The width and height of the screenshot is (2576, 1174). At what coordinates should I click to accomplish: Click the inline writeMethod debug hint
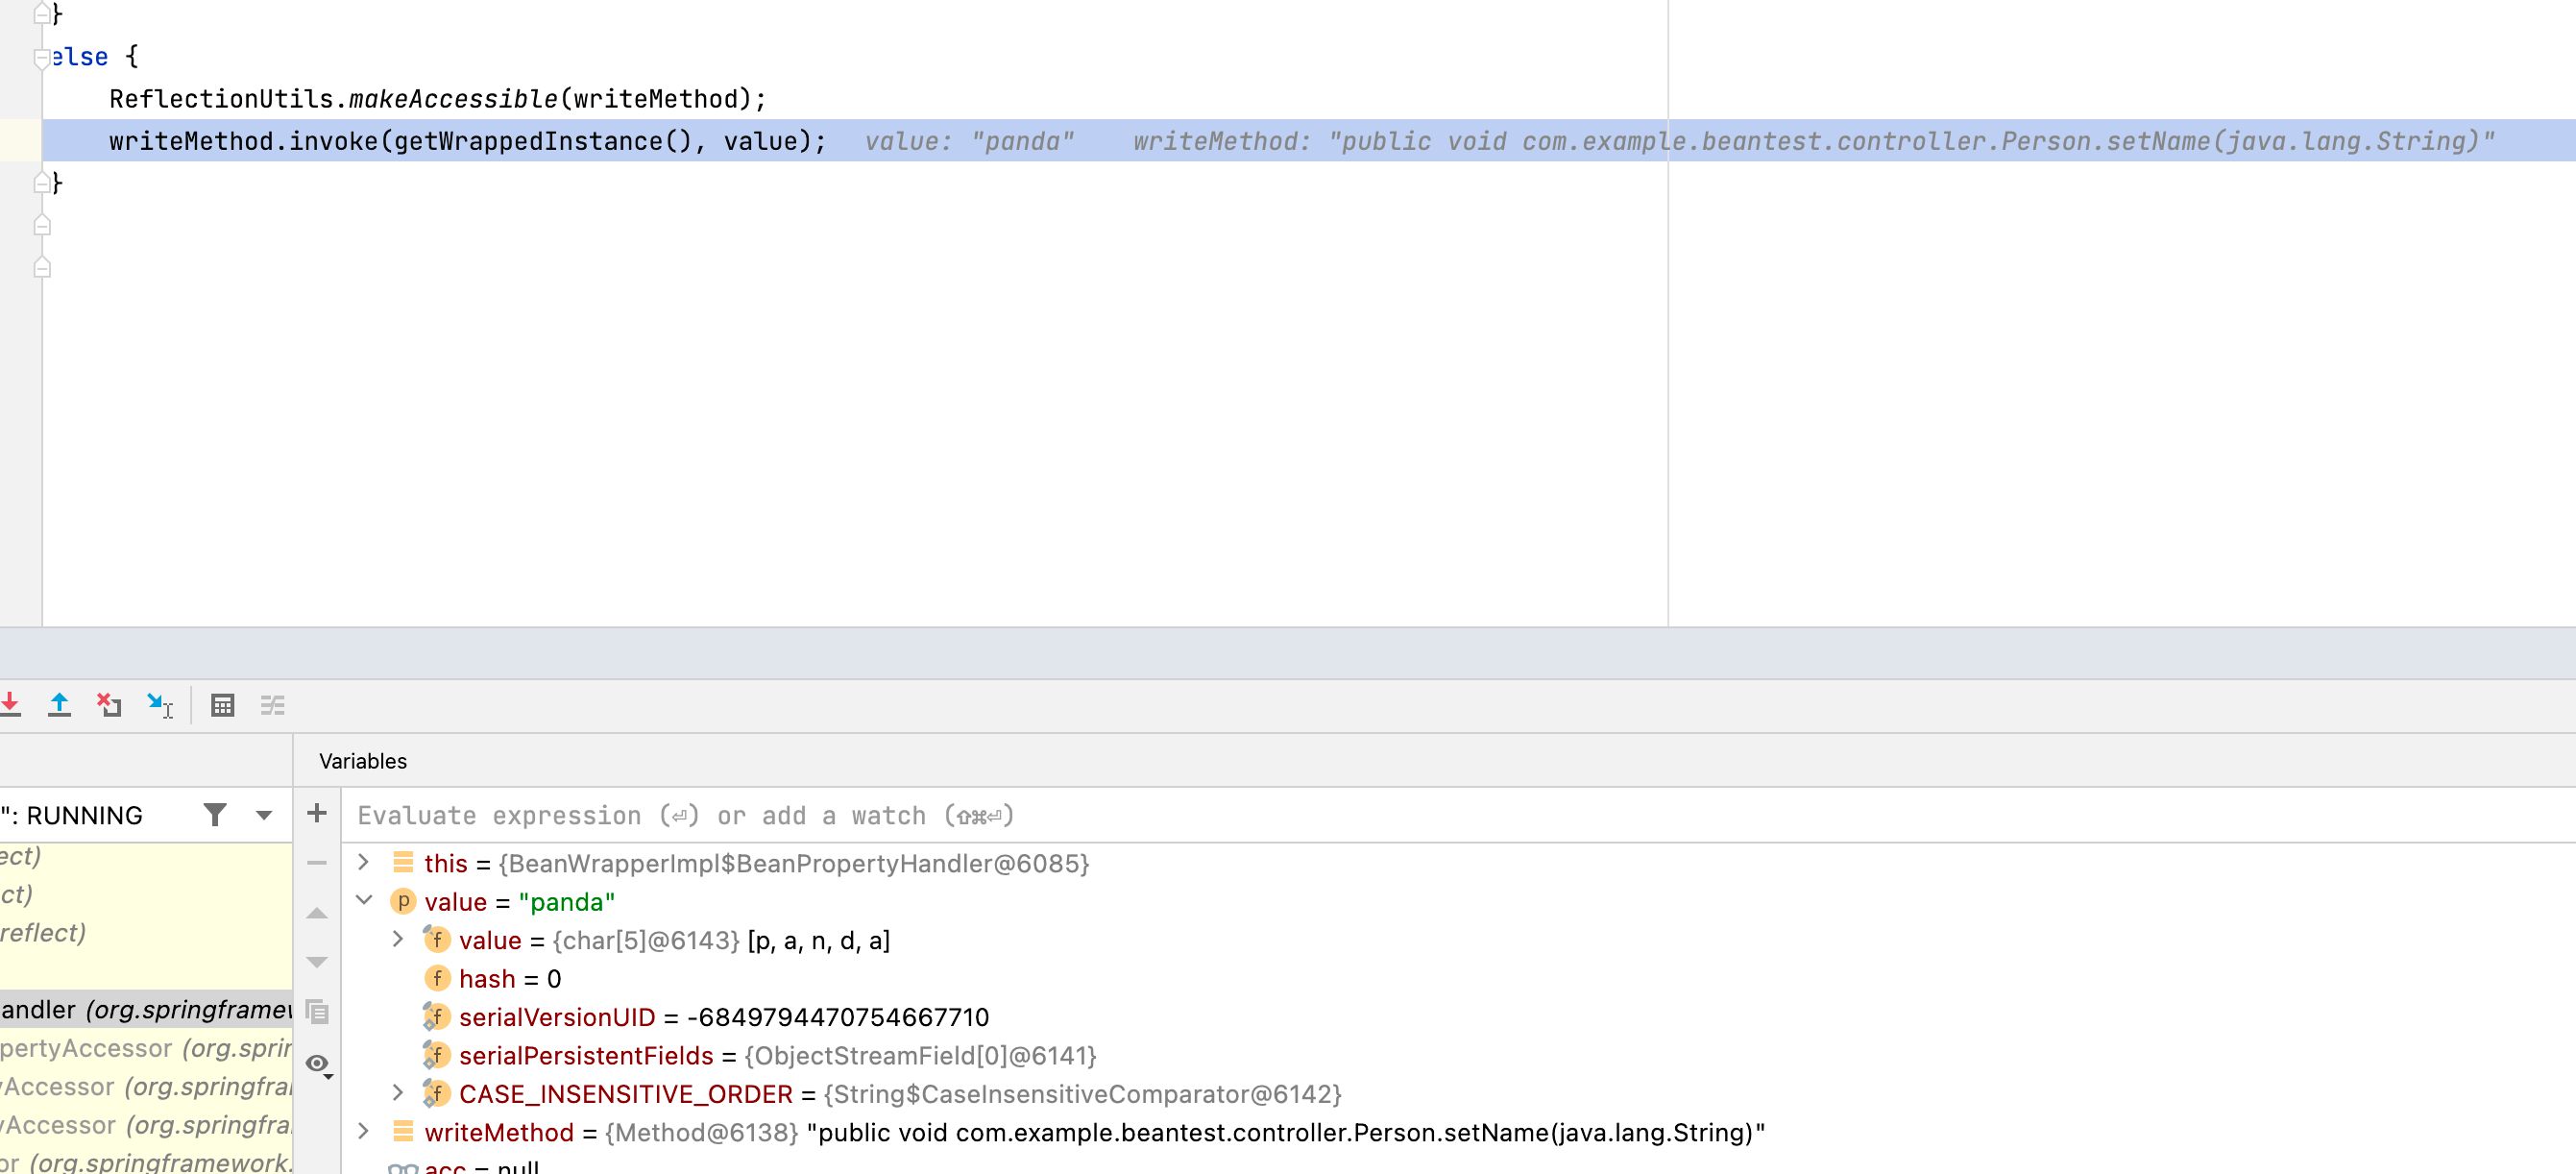[1814, 141]
